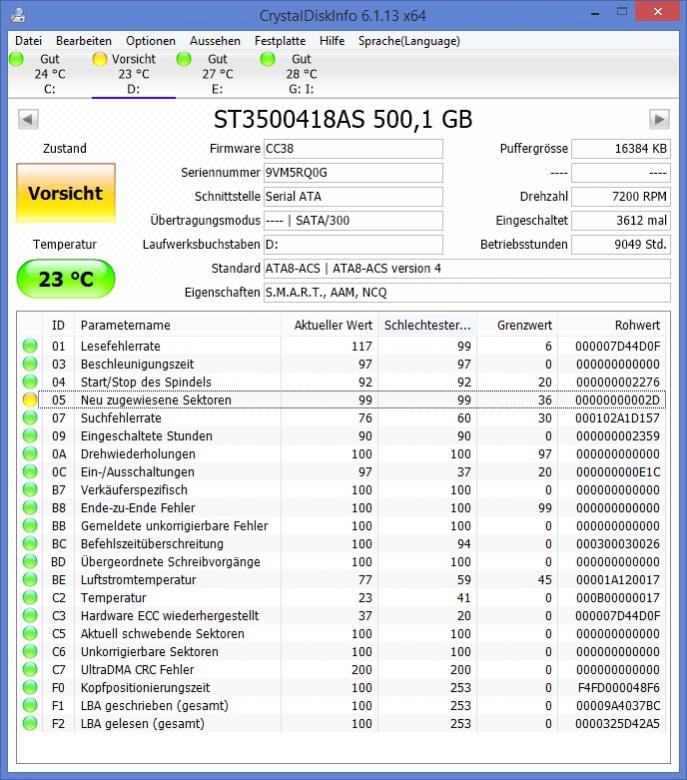The height and width of the screenshot is (780, 687).
Task: Click the green status icon for Drehwiederholungen
Action: (30, 454)
